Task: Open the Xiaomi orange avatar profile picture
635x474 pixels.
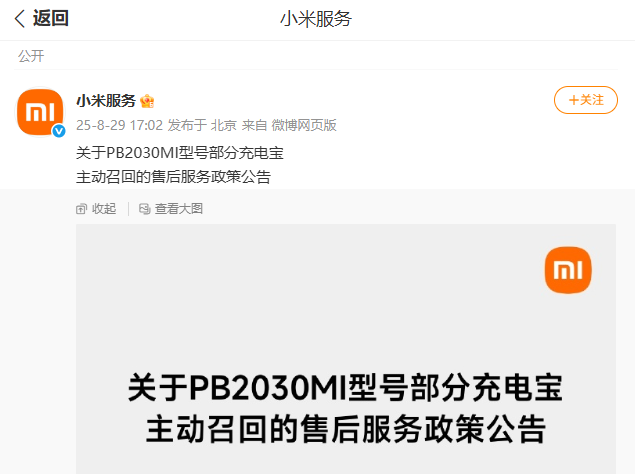Action: point(40,112)
